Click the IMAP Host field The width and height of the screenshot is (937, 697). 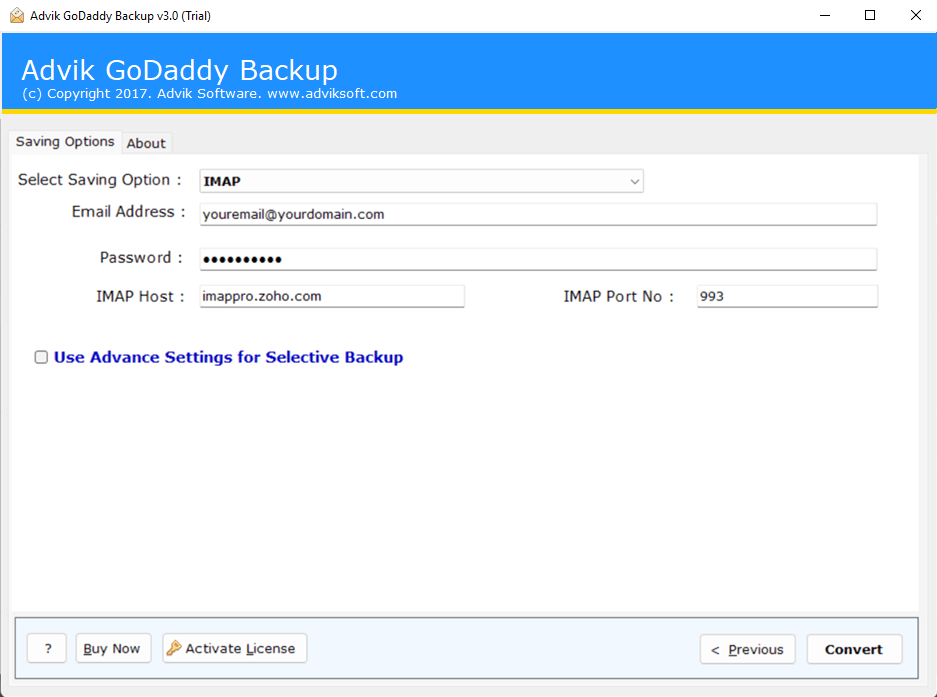point(332,296)
